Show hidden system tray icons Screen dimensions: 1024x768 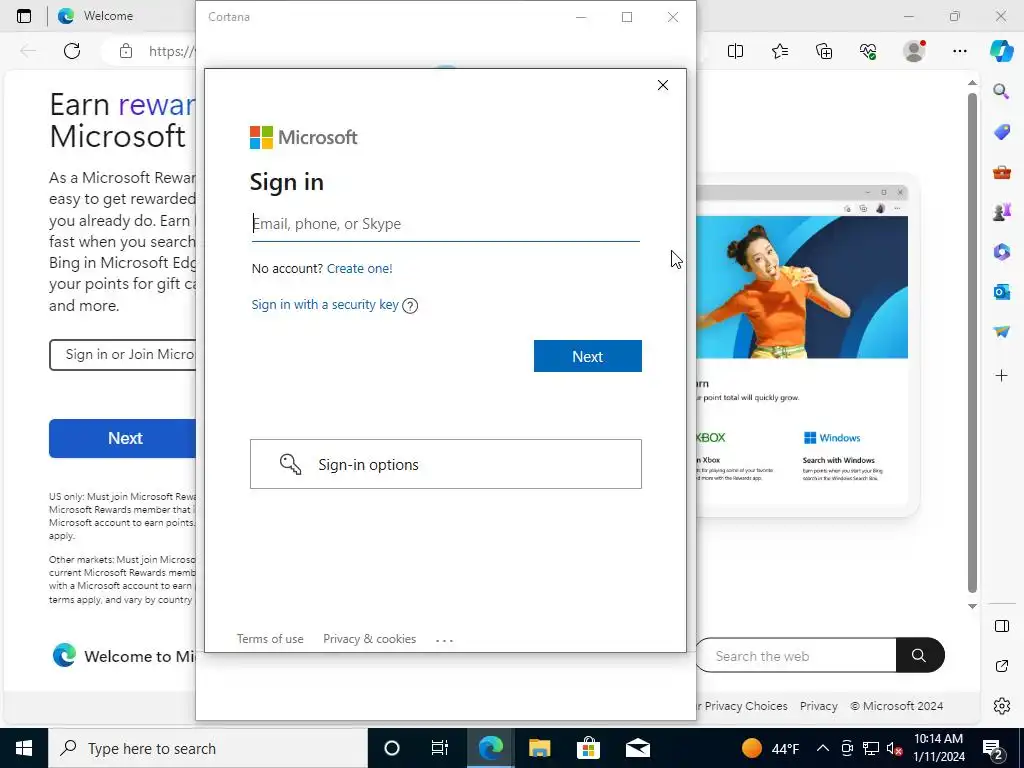tap(823, 748)
